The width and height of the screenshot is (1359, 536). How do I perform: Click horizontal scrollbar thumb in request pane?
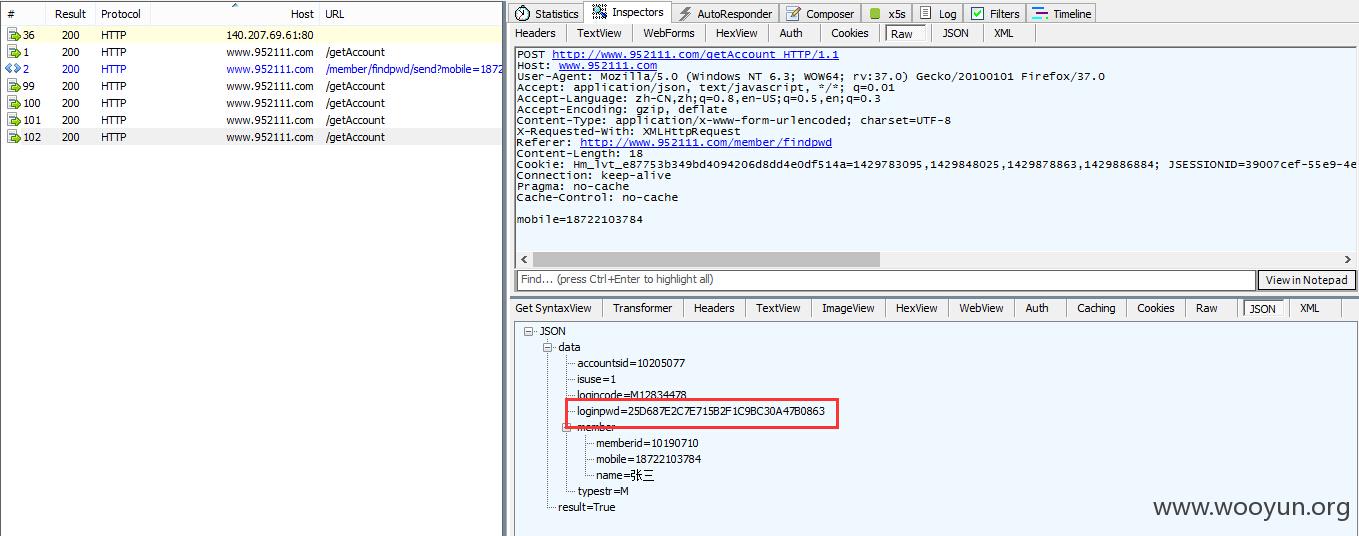705,259
